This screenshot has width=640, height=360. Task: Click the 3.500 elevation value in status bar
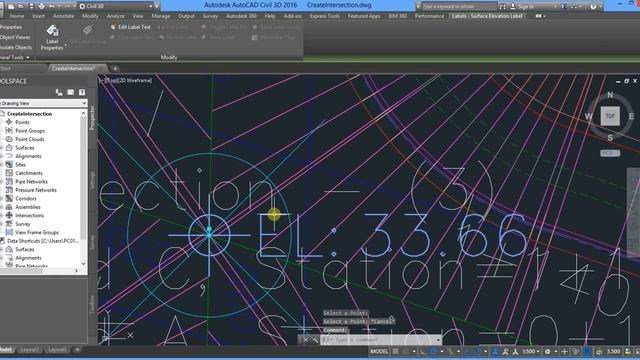pos(613,351)
